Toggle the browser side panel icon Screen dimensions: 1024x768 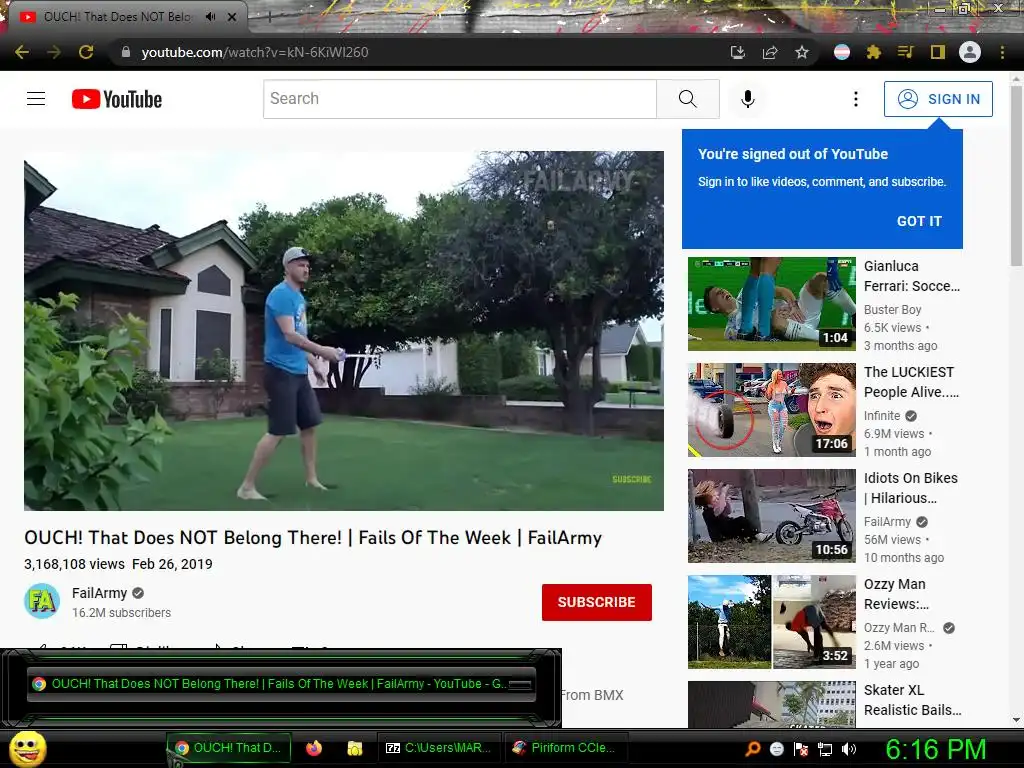(938, 52)
